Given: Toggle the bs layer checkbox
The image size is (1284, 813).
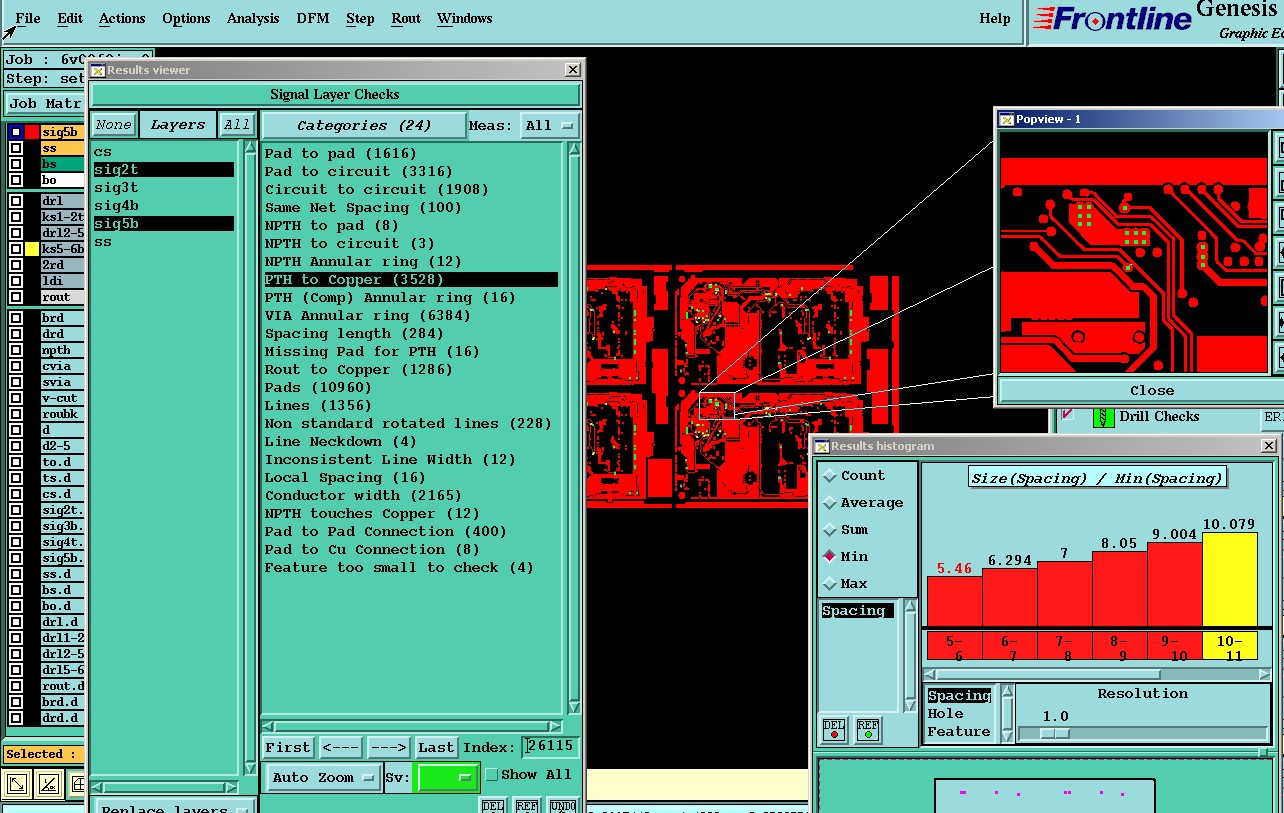Looking at the screenshot, I should pos(16,164).
